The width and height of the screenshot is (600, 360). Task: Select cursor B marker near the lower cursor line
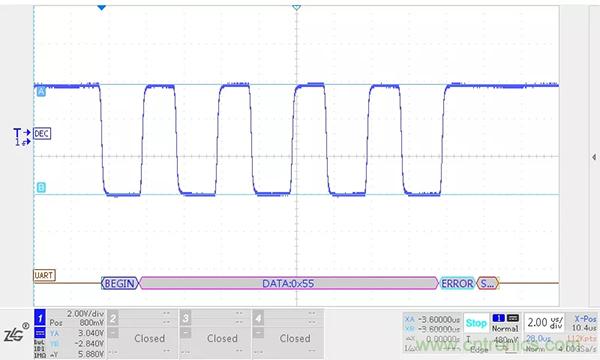(x=41, y=187)
